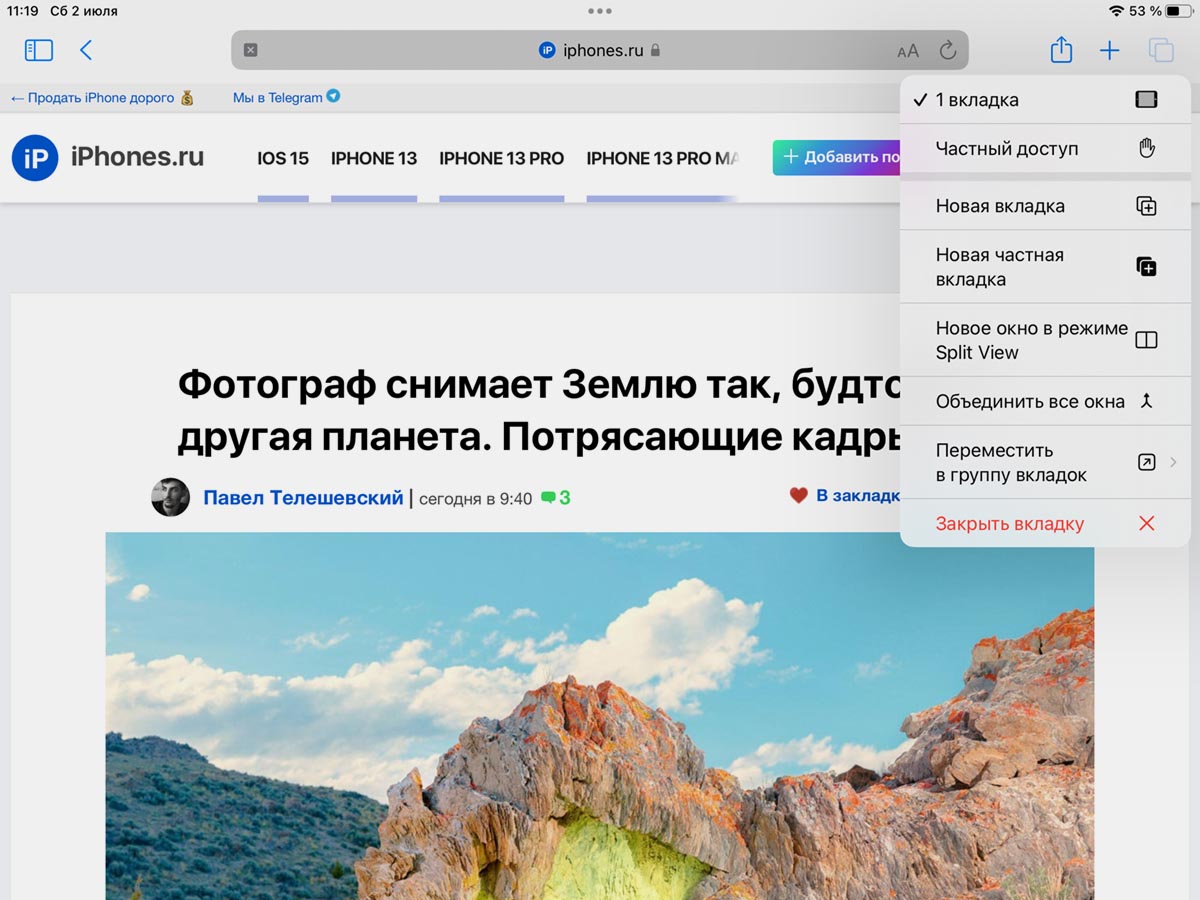Tap the three dots multitasking control
Image resolution: width=1200 pixels, height=900 pixels.
pyautogui.click(x=600, y=11)
